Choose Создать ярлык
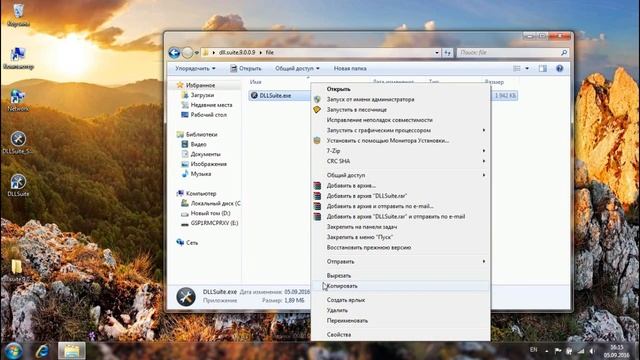 tap(400, 300)
